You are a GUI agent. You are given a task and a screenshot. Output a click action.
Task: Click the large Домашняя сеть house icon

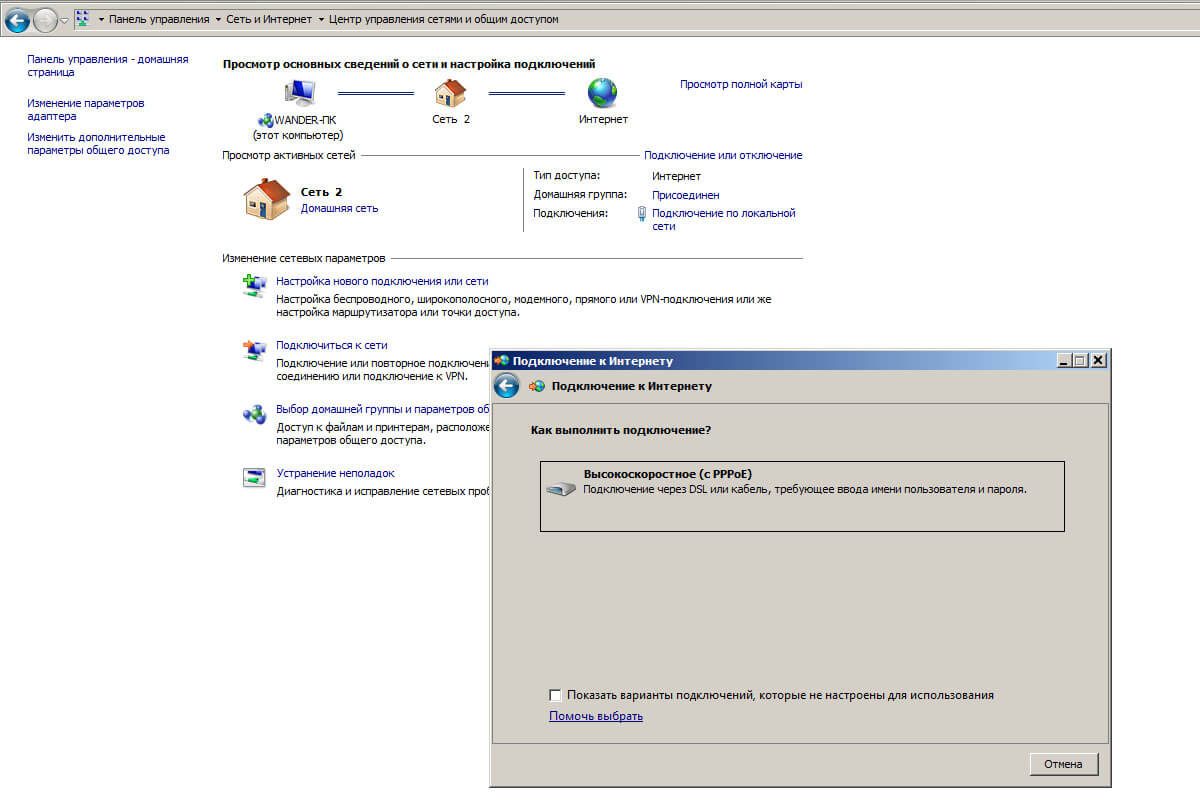[267, 199]
